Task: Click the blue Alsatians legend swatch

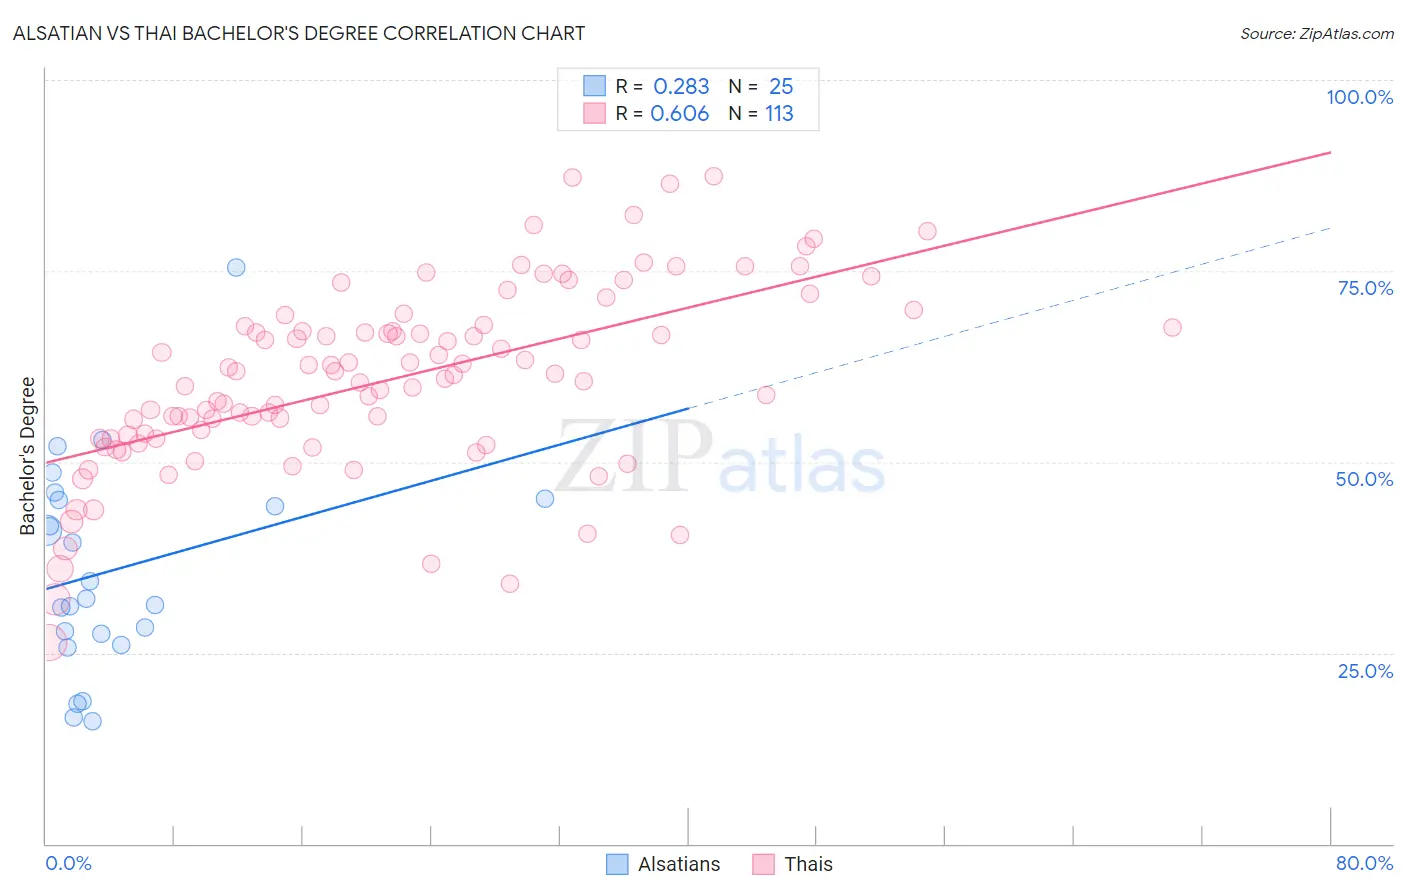Action: point(618,864)
